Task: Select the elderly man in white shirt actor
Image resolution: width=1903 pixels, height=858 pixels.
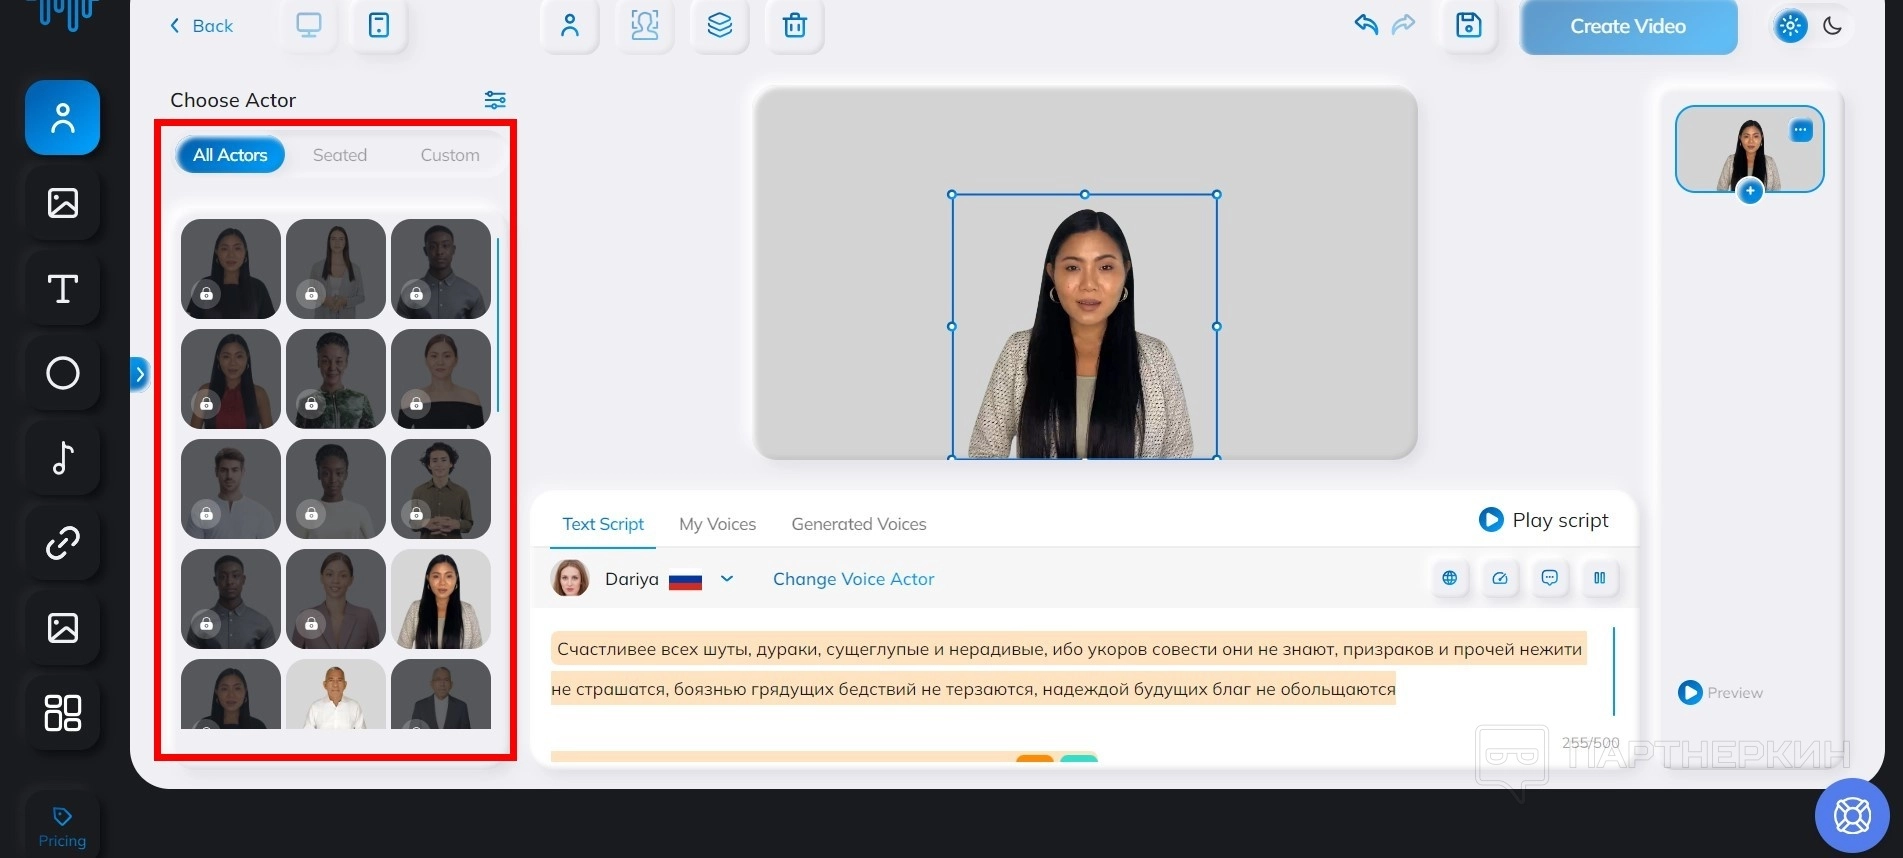Action: point(336,694)
